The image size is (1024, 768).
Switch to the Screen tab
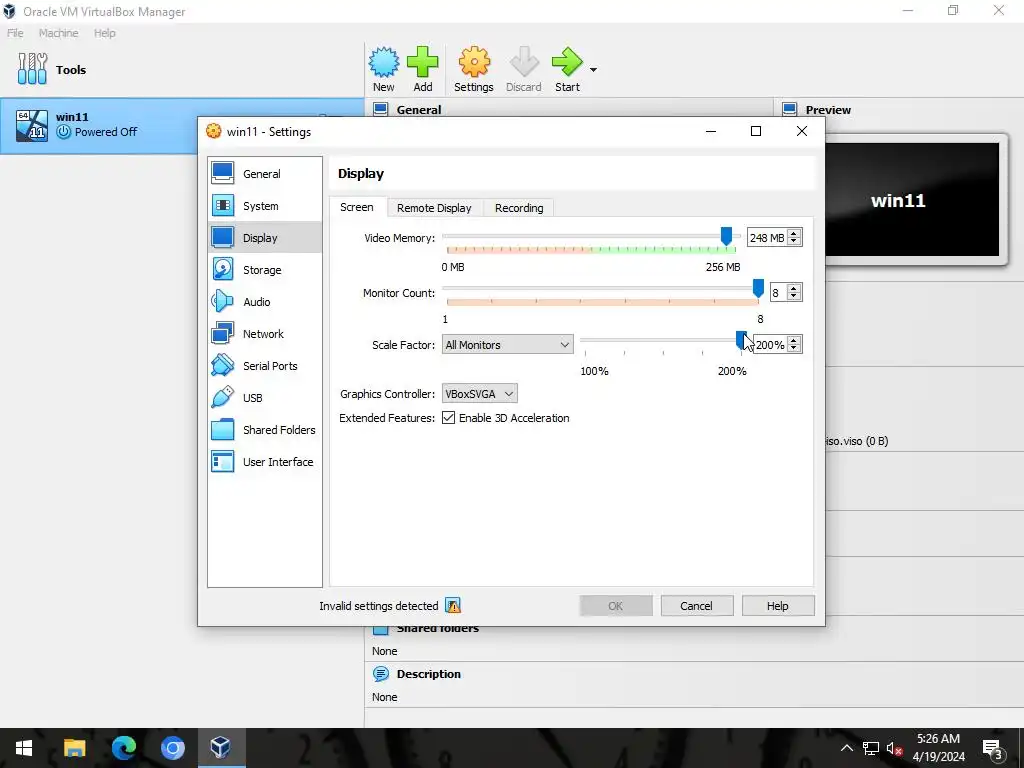pos(357,207)
